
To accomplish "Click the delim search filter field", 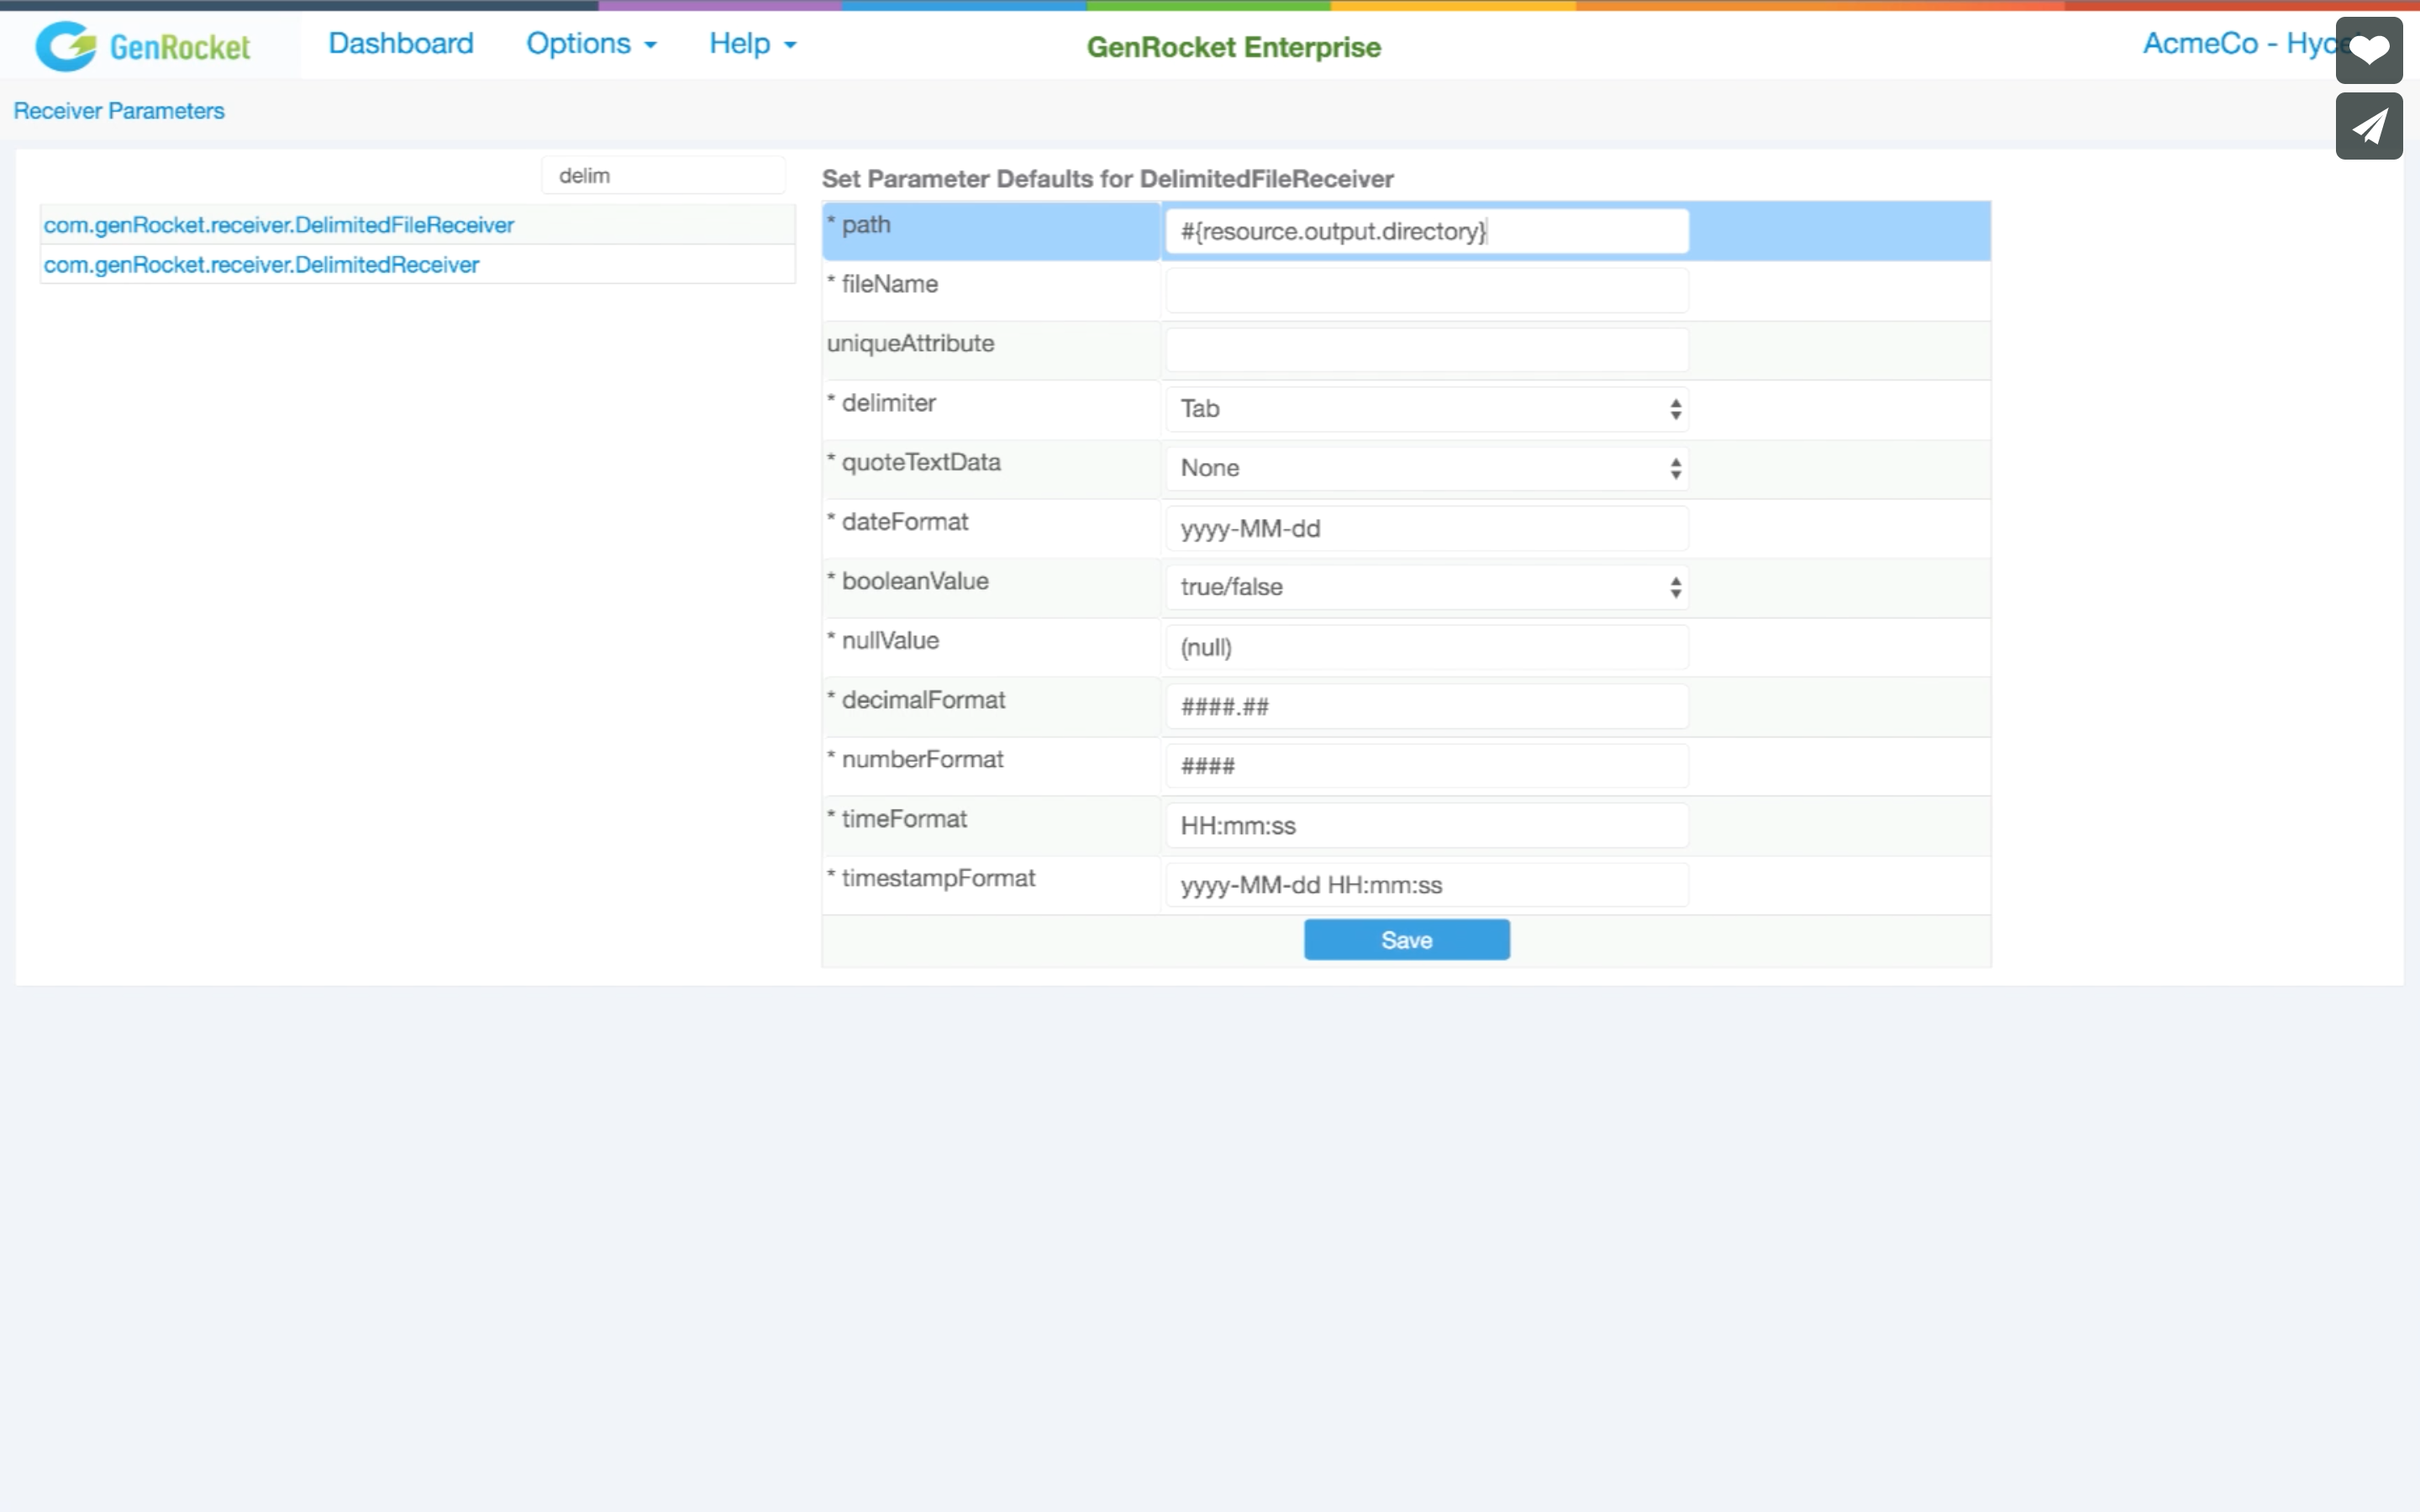I will (x=662, y=176).
